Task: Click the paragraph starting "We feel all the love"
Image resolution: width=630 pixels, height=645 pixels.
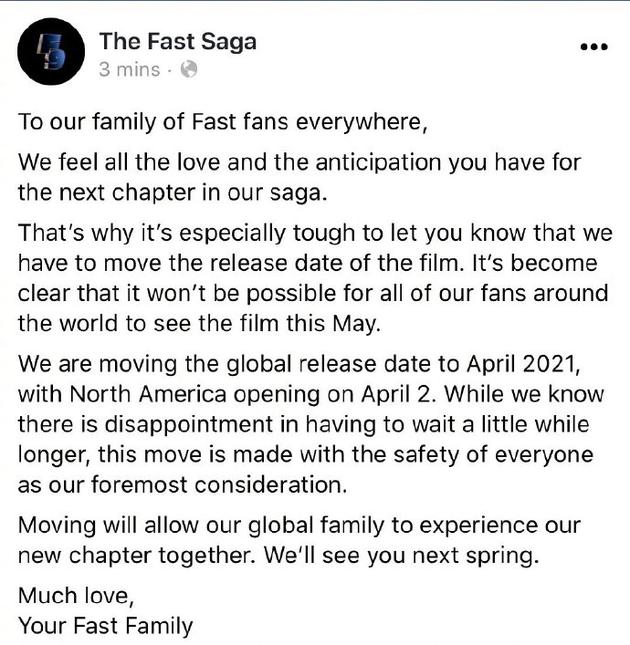Action: 300,176
